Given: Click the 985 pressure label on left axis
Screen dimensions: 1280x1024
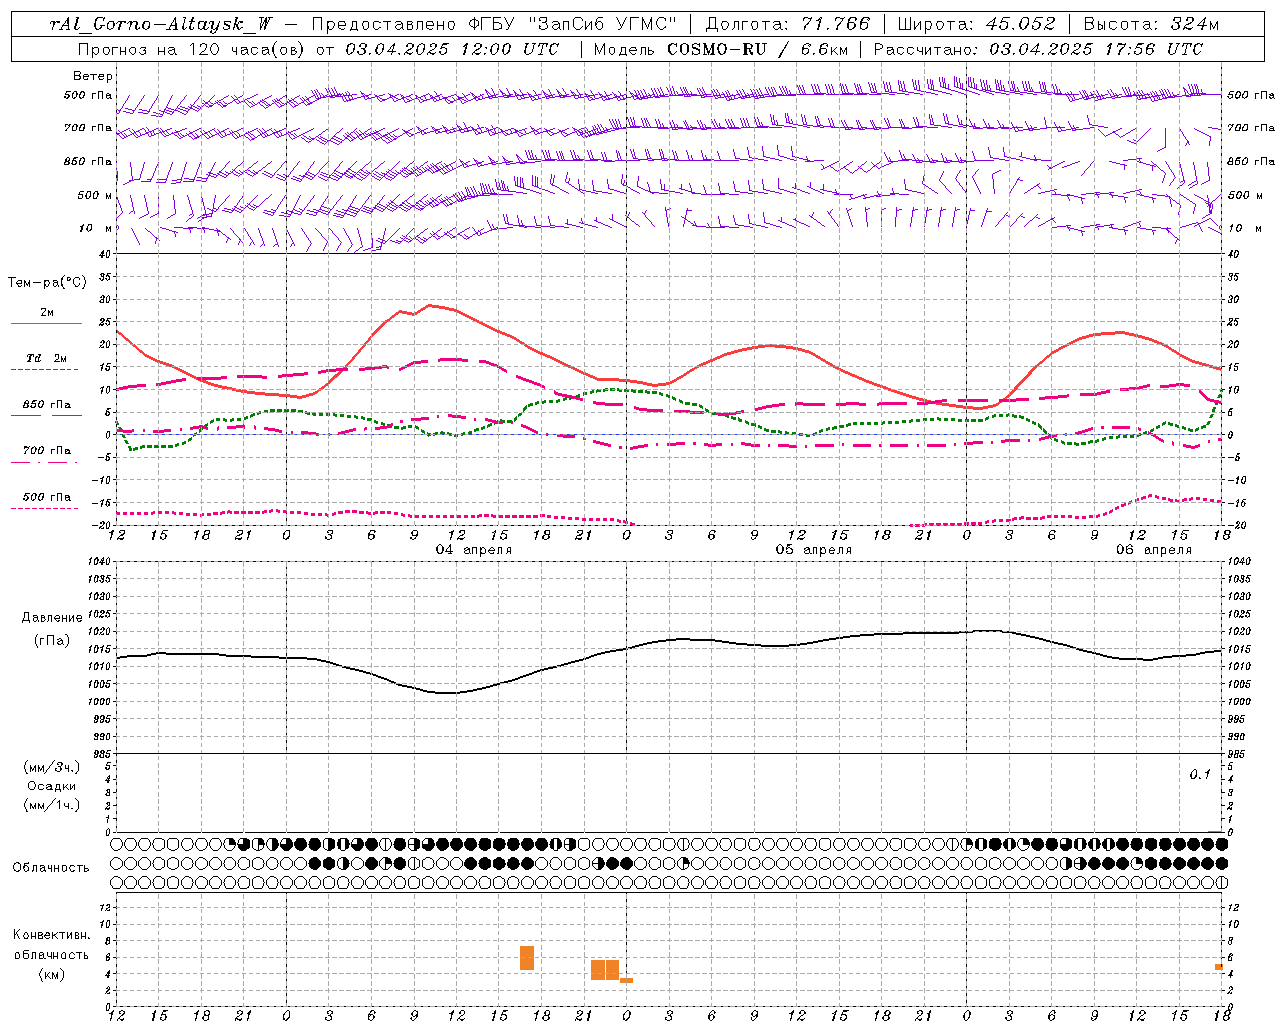Looking at the screenshot, I should point(102,754).
